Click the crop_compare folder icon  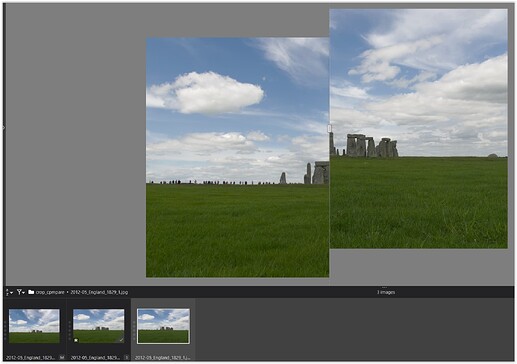tap(31, 292)
